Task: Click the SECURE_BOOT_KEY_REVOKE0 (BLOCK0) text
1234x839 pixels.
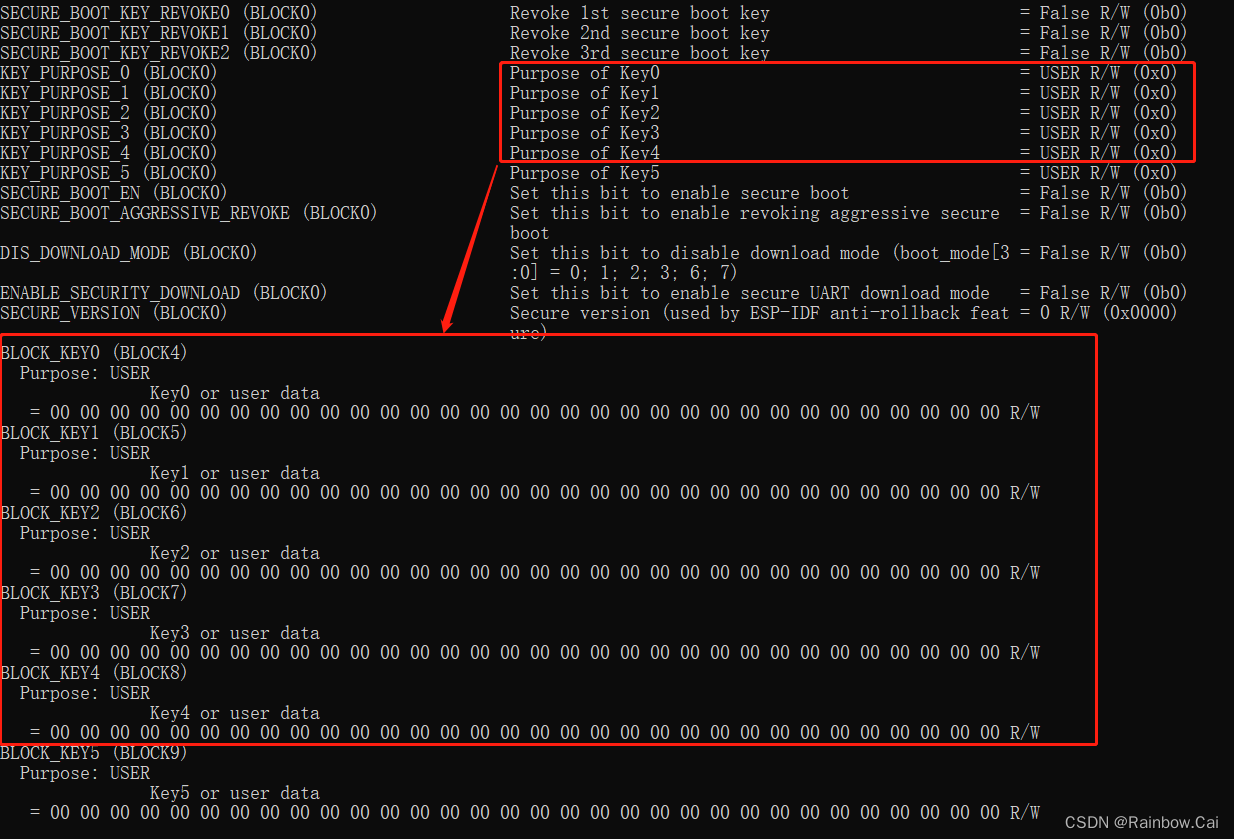Action: (158, 13)
